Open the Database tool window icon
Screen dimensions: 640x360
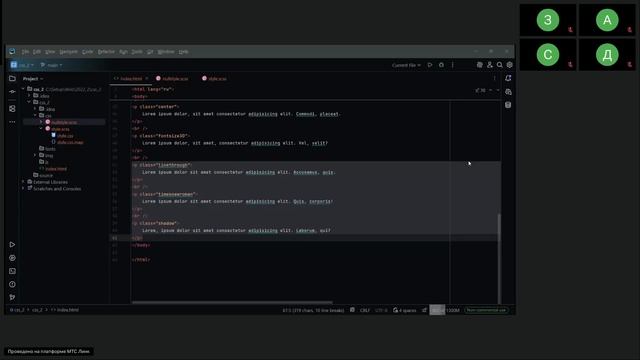(x=508, y=105)
